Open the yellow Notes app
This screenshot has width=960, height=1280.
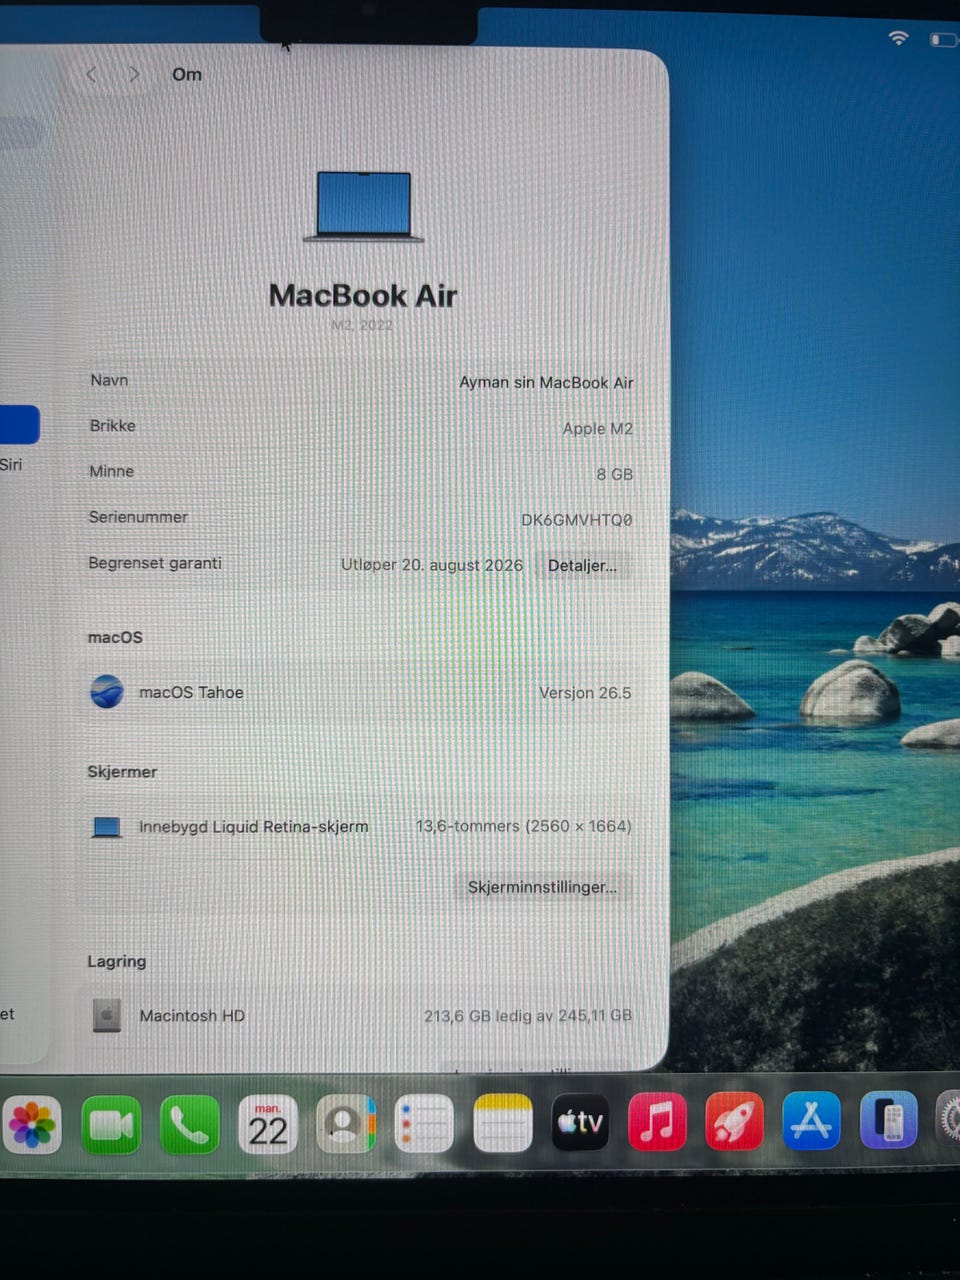tap(502, 1124)
